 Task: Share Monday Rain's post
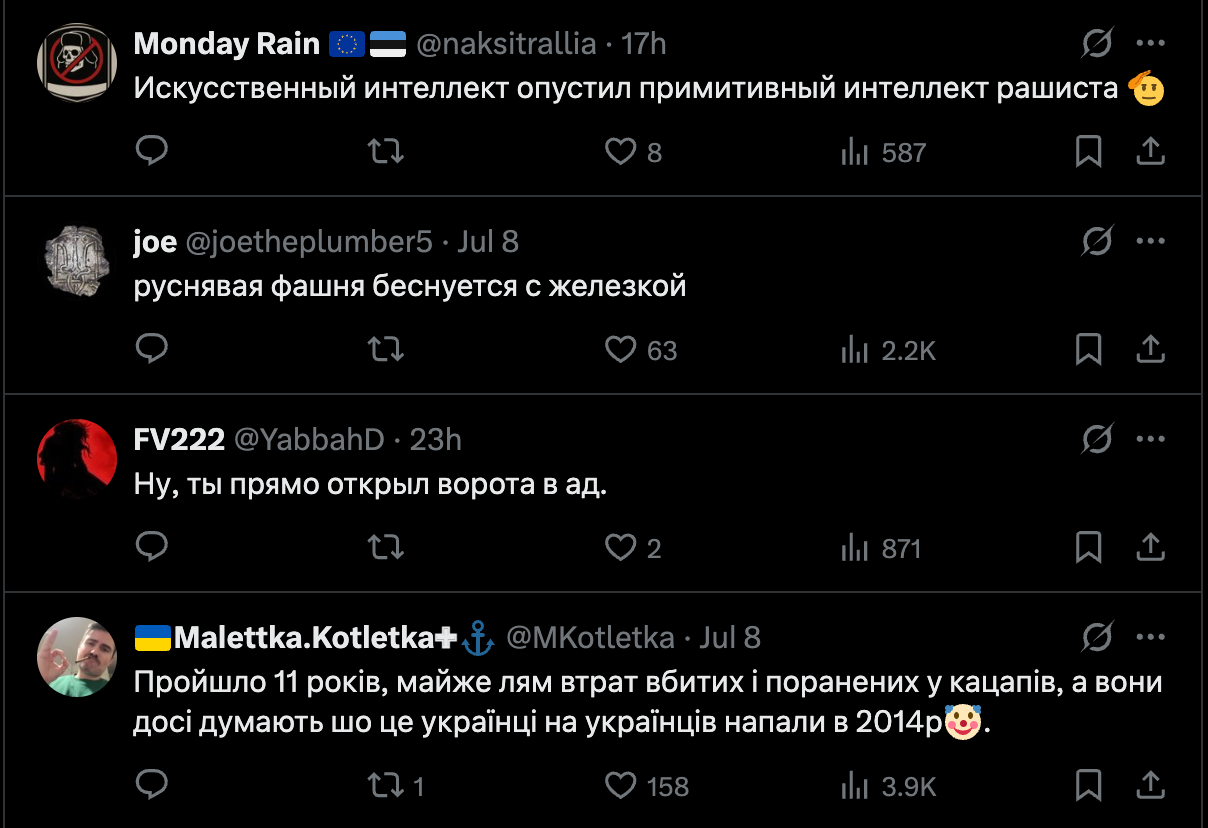(1151, 152)
